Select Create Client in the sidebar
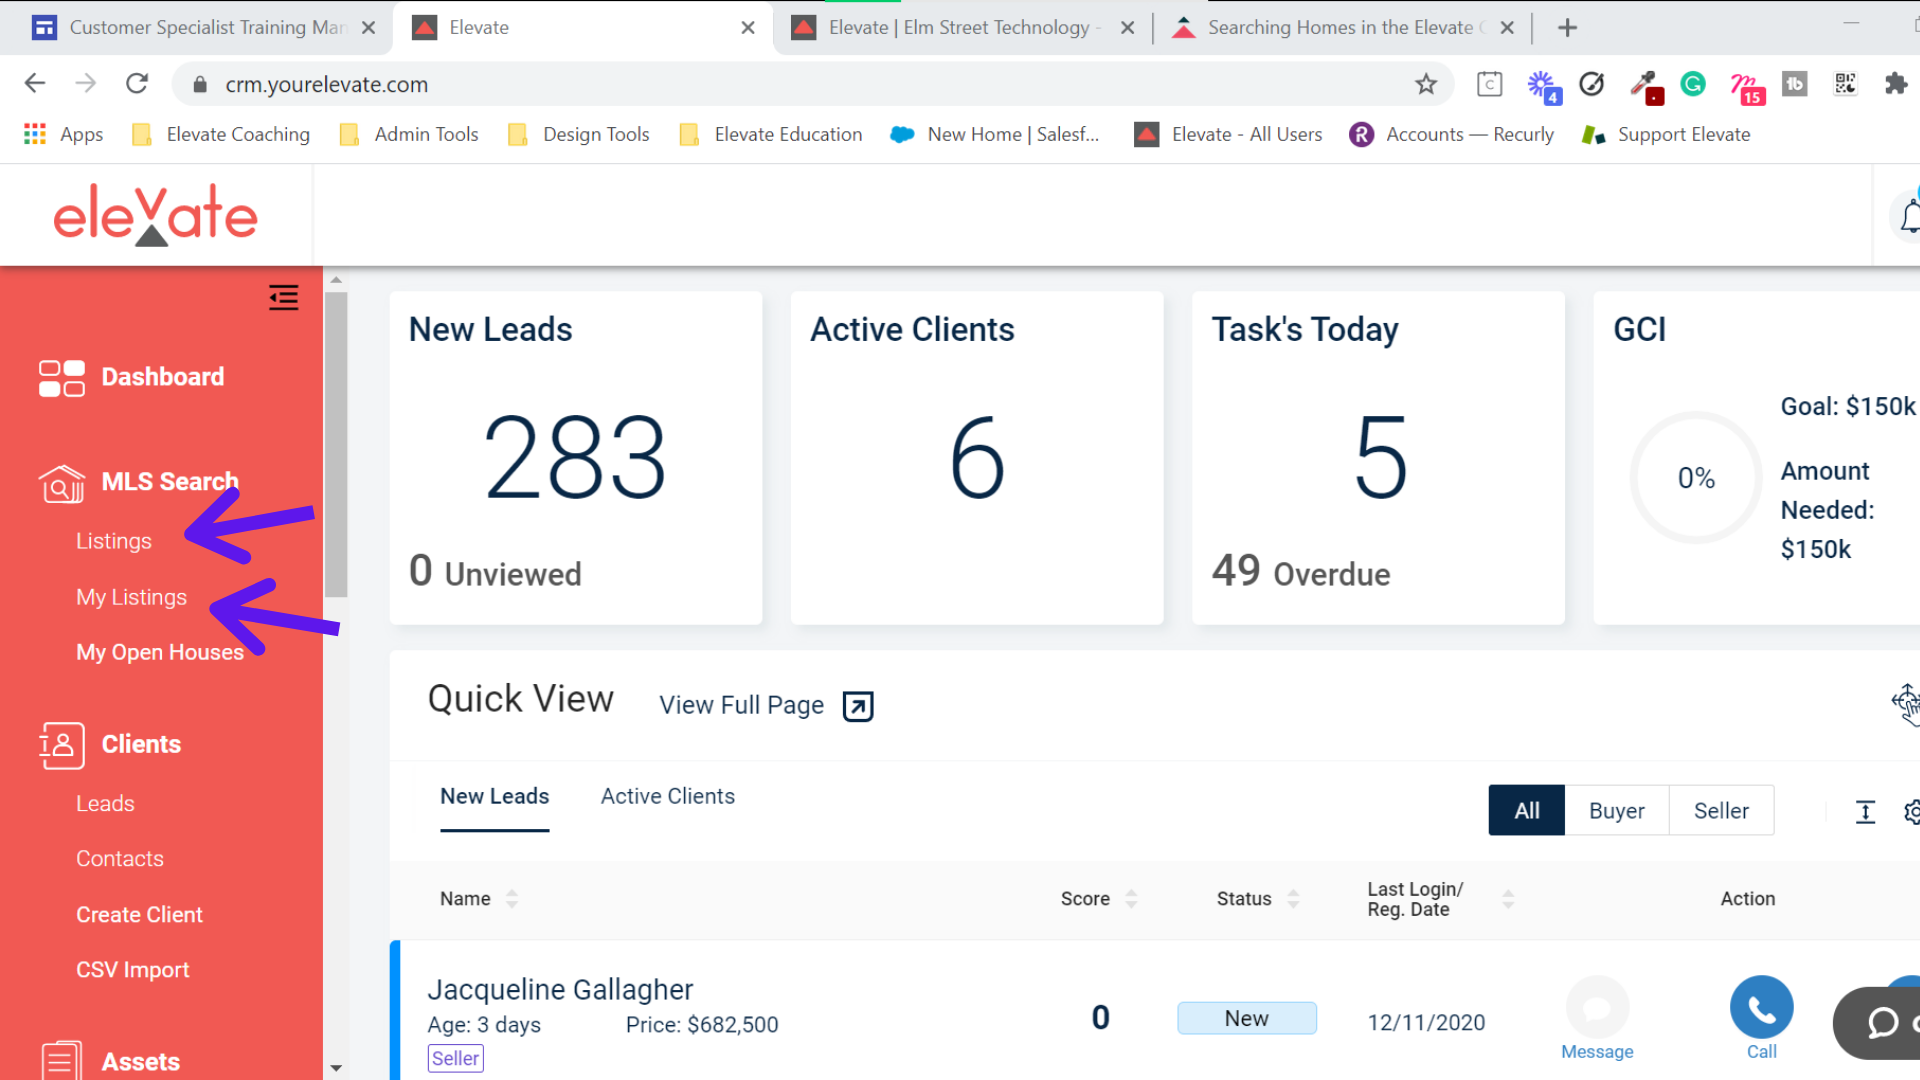This screenshot has width=1920, height=1080. point(139,915)
